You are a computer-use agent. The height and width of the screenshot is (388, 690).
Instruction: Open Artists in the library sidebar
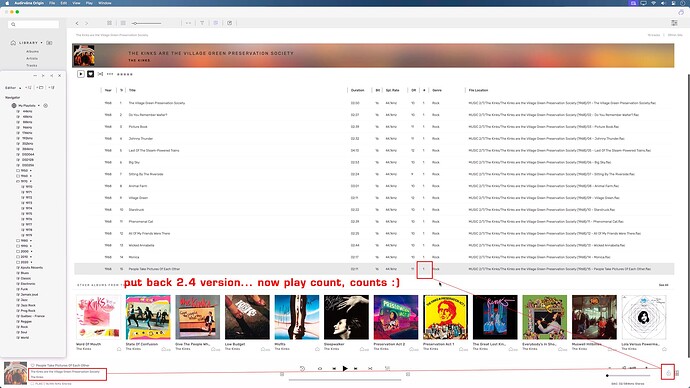pyautogui.click(x=32, y=59)
